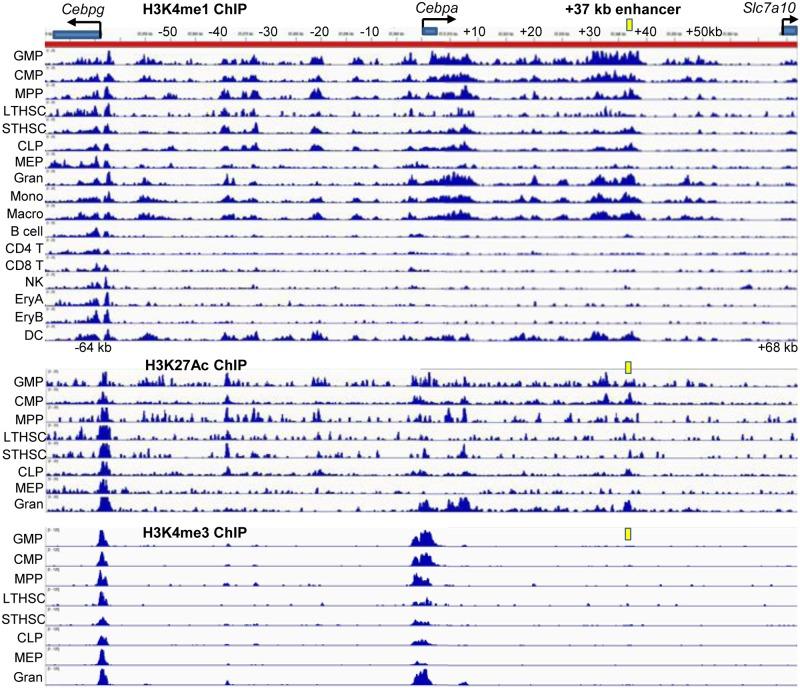Image resolution: width=800 pixels, height=688 pixels.
Task: Click the red chromosome position bar
Action: point(400,45)
